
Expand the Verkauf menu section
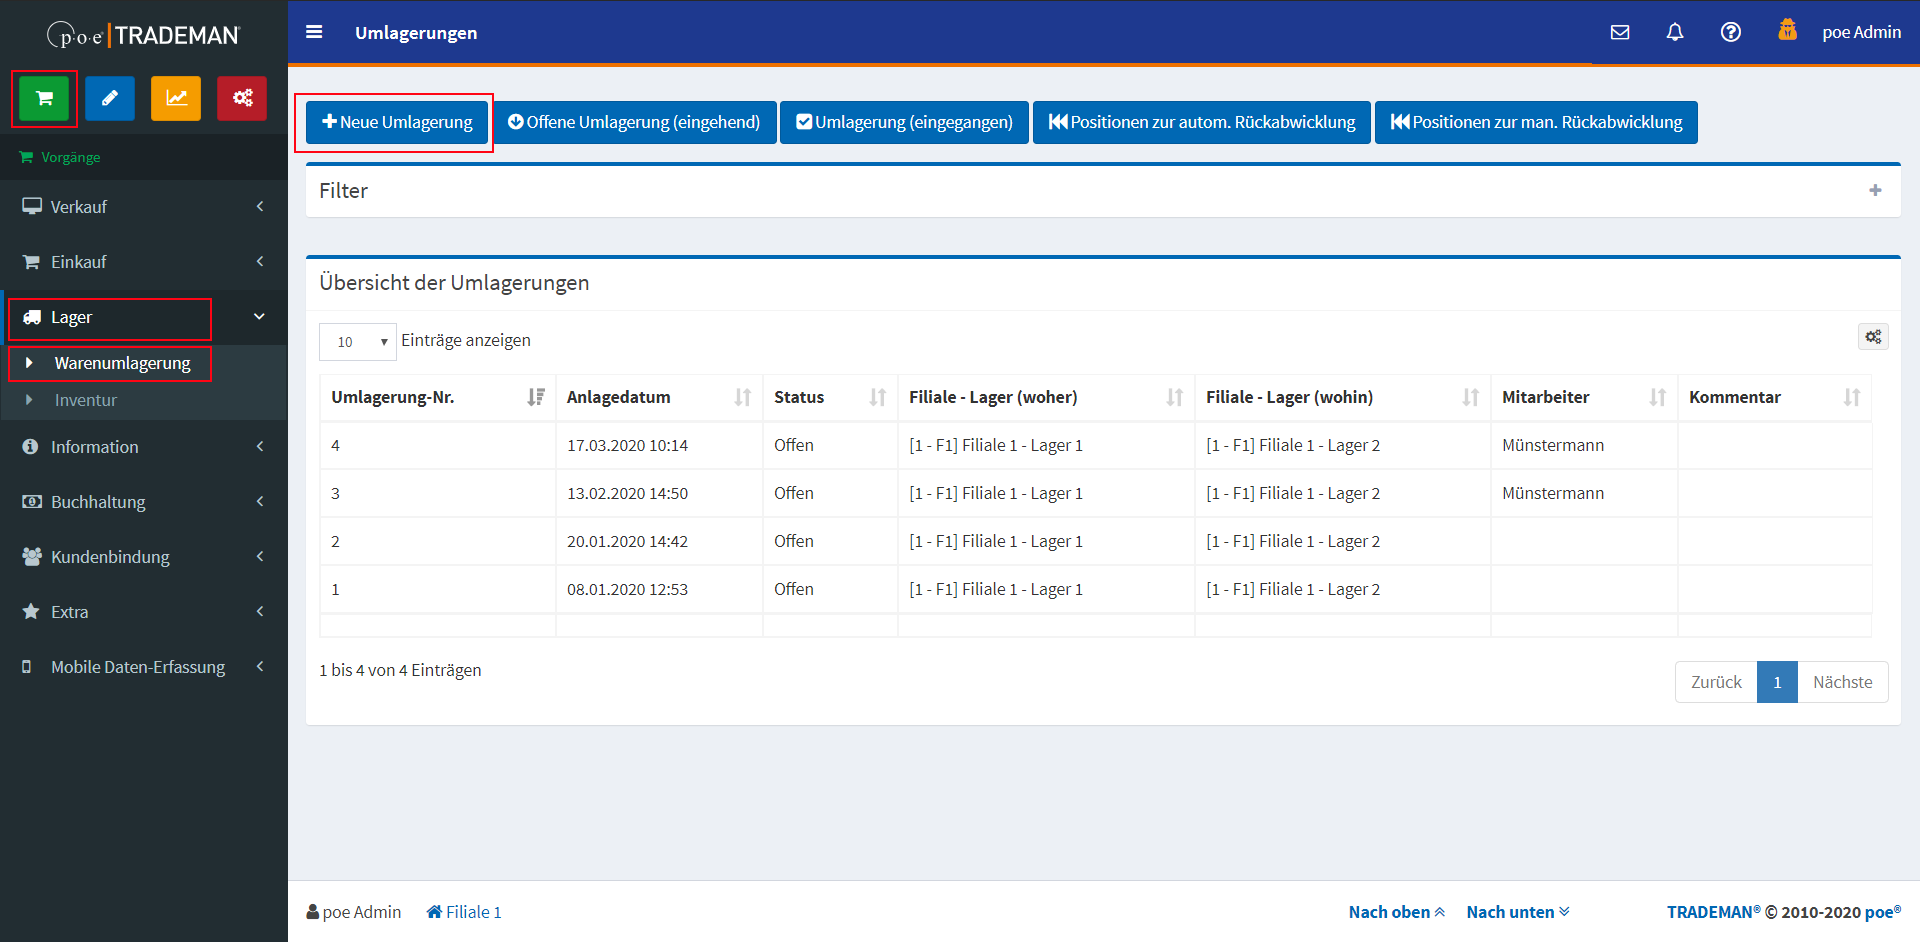143,207
